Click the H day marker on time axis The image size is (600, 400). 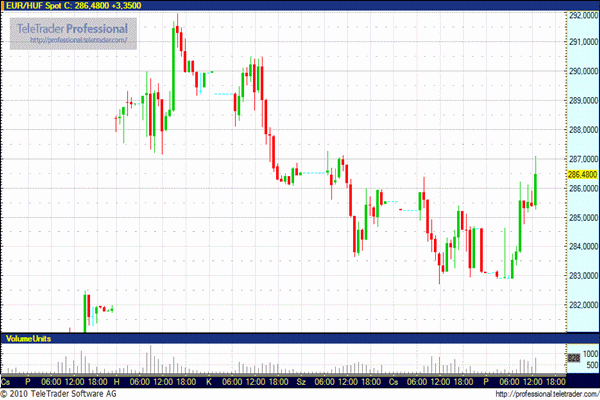point(116,381)
